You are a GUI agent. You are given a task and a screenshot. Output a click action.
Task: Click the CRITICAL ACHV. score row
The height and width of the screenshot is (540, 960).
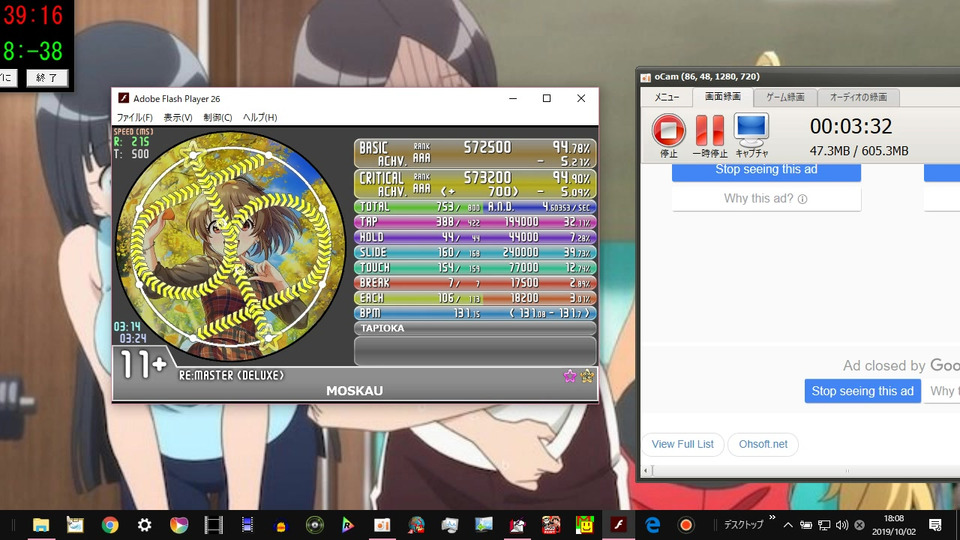475,184
